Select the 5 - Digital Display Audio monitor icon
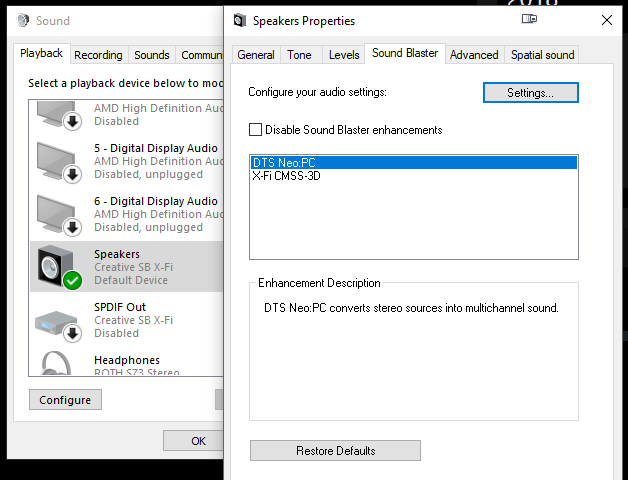Image resolution: width=628 pixels, height=480 pixels. (59, 163)
